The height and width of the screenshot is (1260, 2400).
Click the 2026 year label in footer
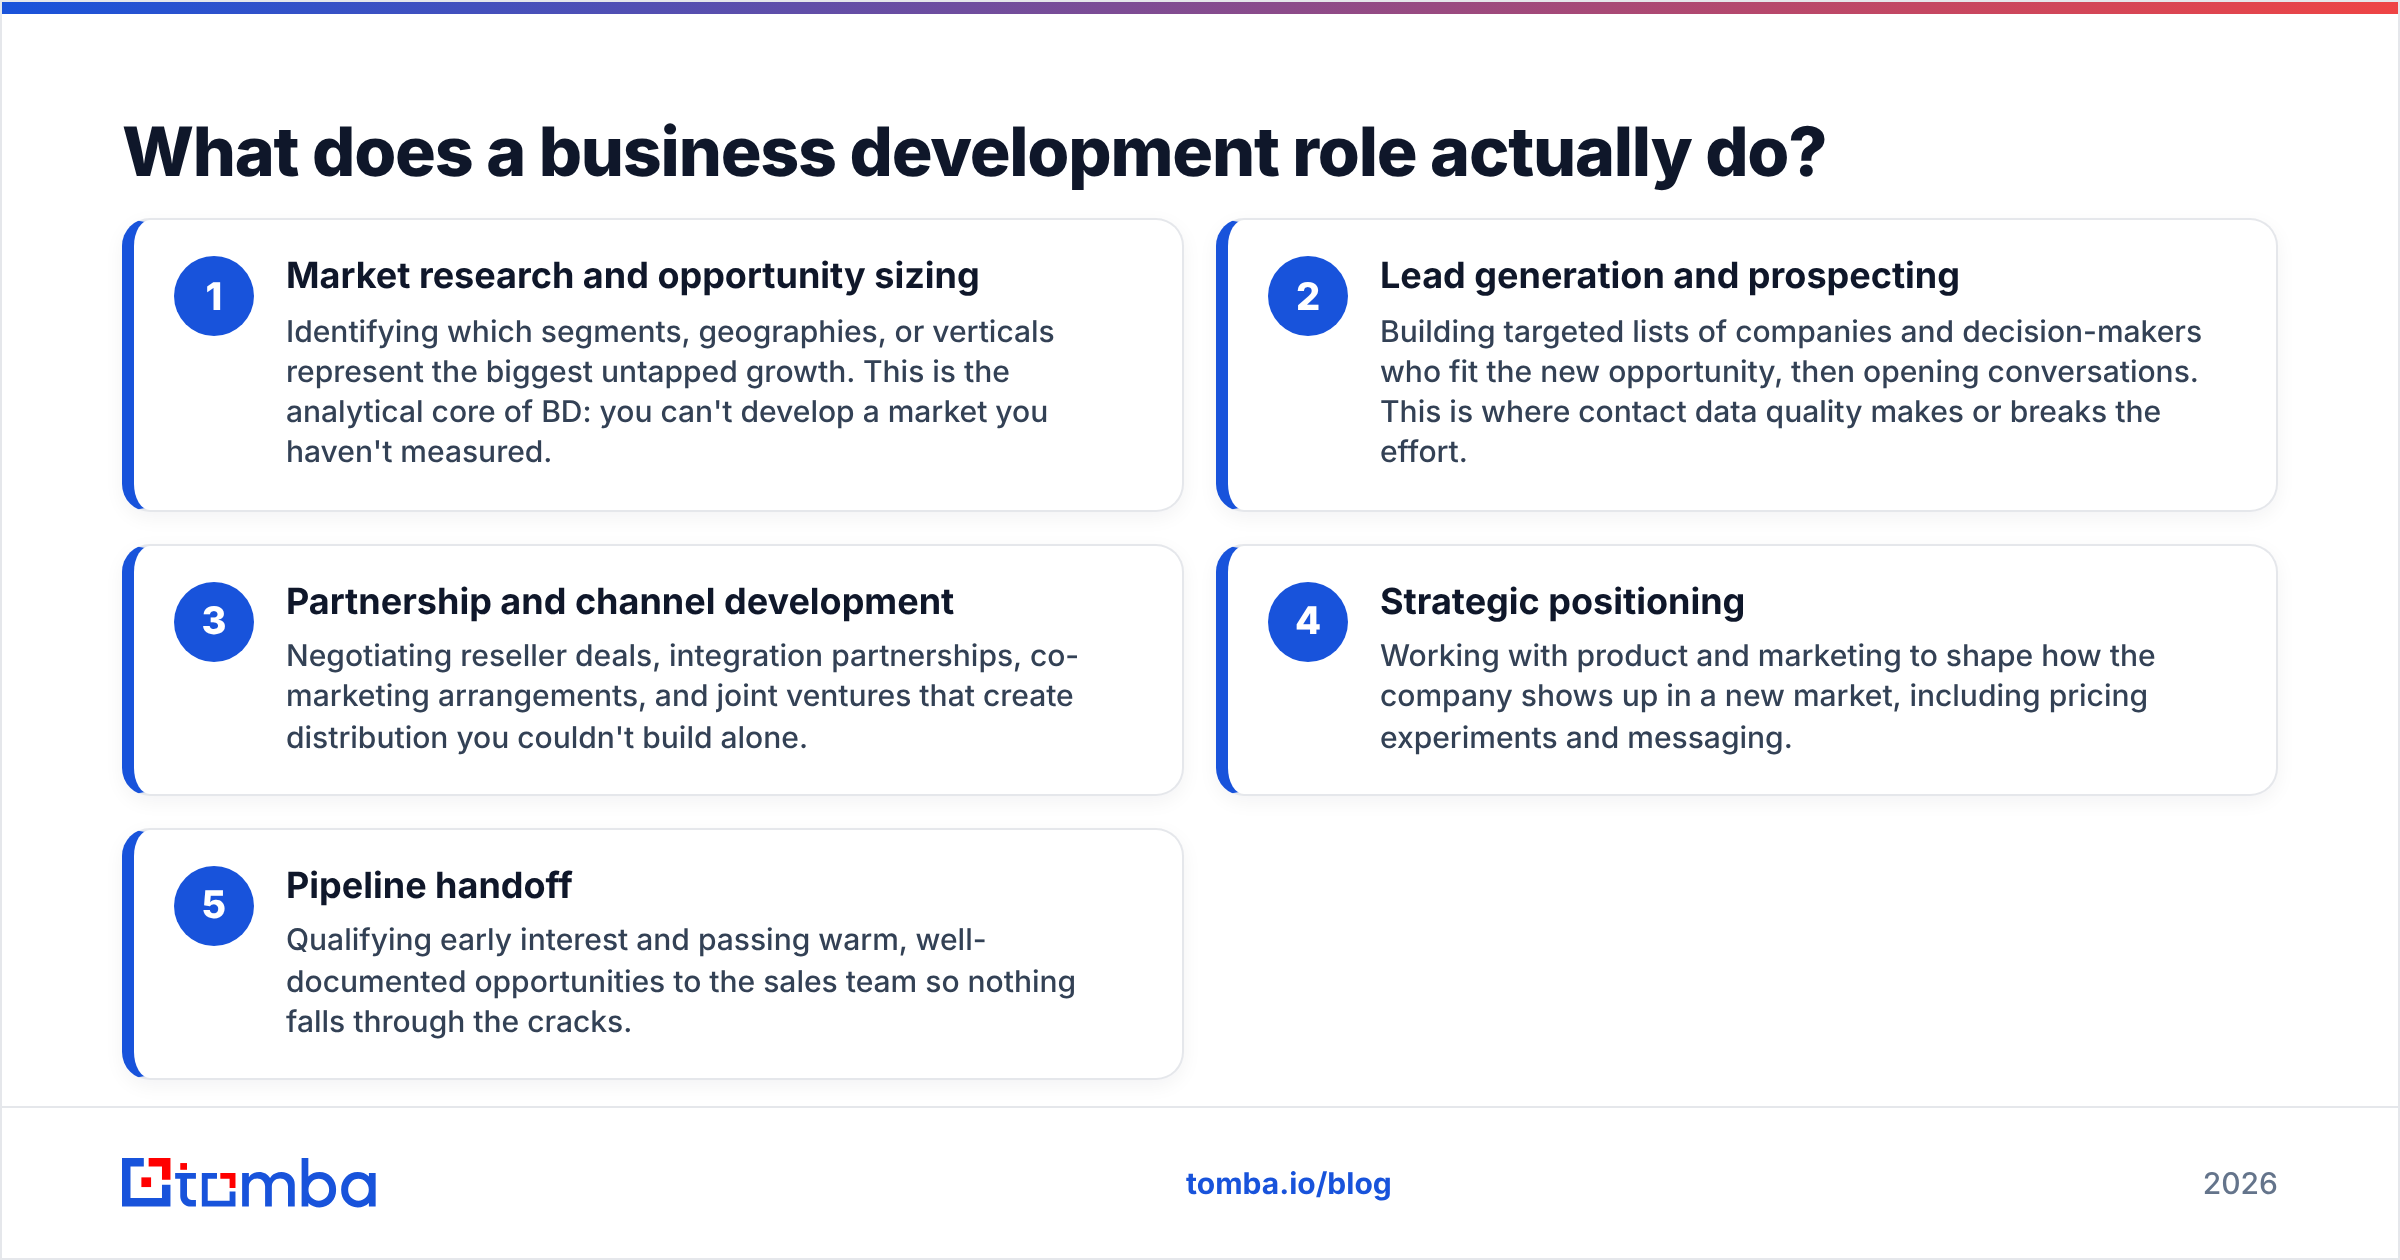pyautogui.click(x=2240, y=1184)
